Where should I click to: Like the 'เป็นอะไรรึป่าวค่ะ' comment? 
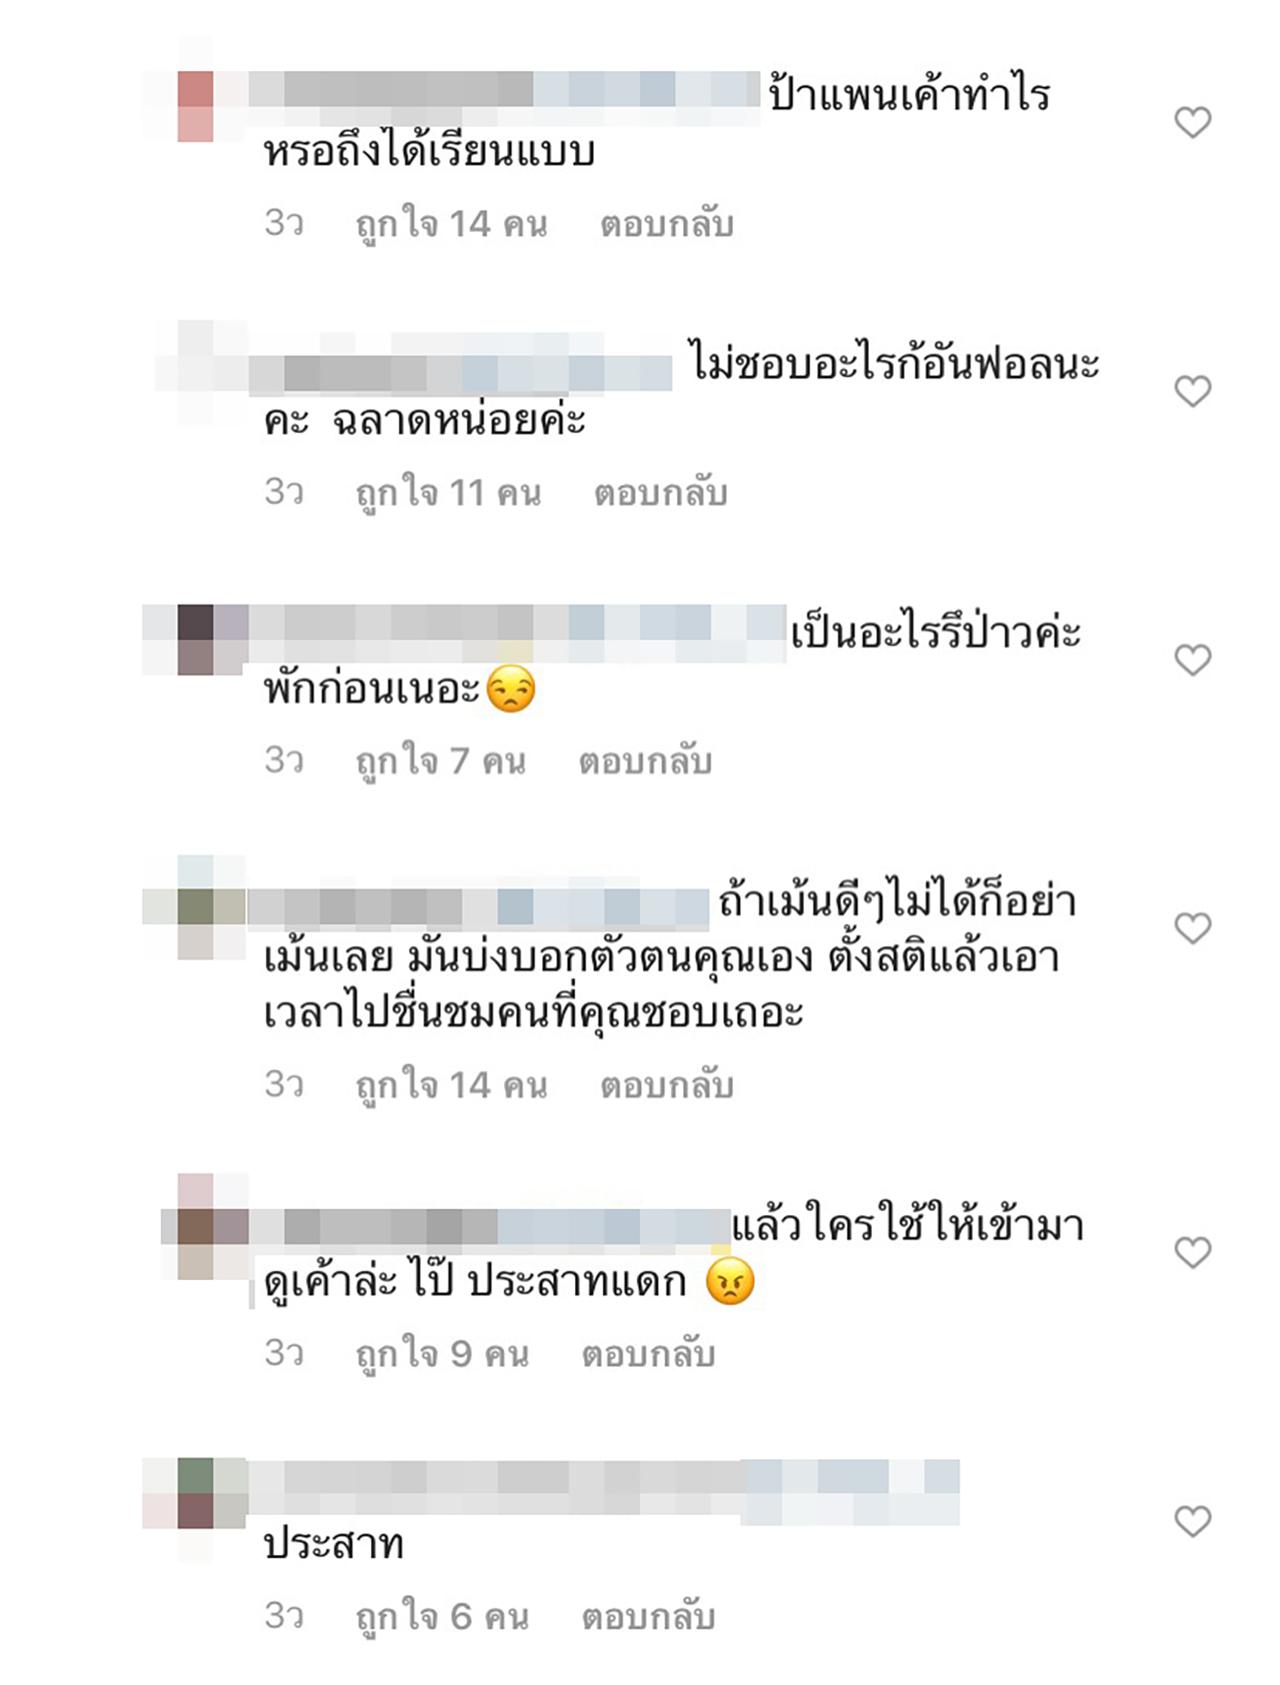coord(1192,660)
